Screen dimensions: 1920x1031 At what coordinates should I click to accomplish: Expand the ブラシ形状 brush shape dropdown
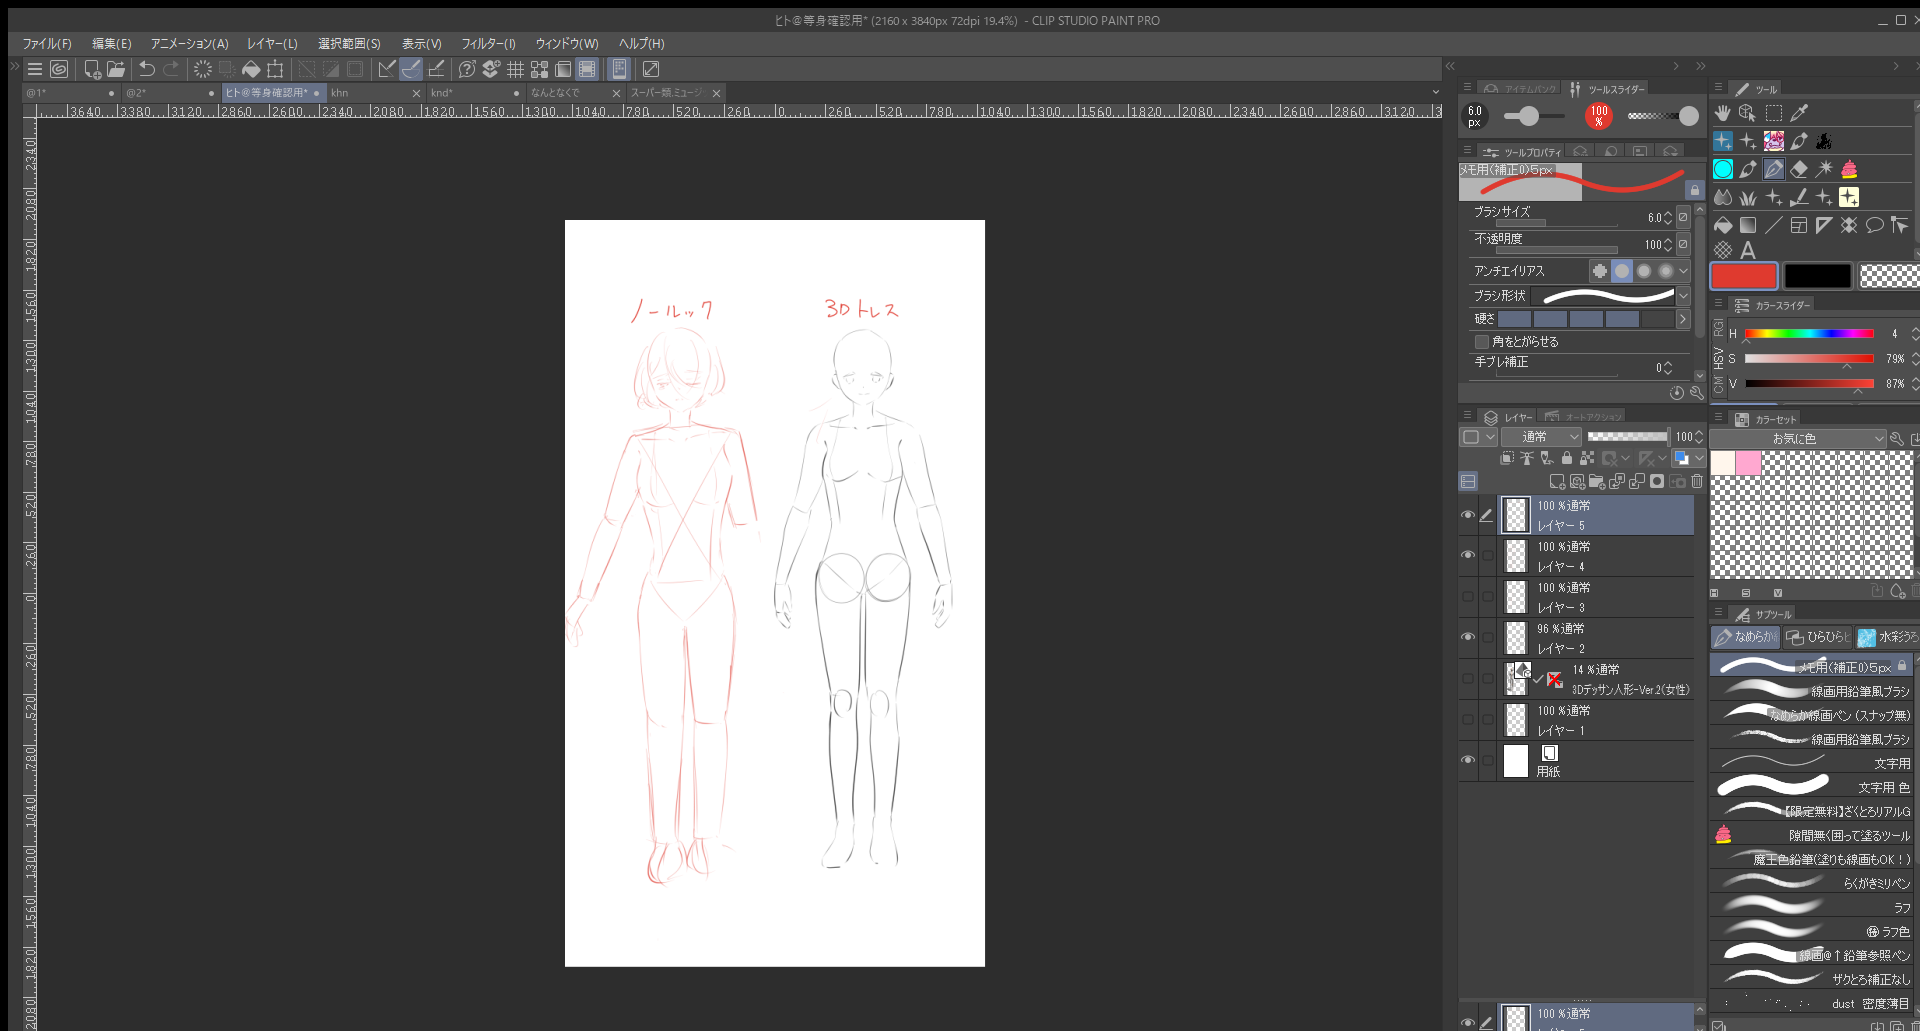1683,296
